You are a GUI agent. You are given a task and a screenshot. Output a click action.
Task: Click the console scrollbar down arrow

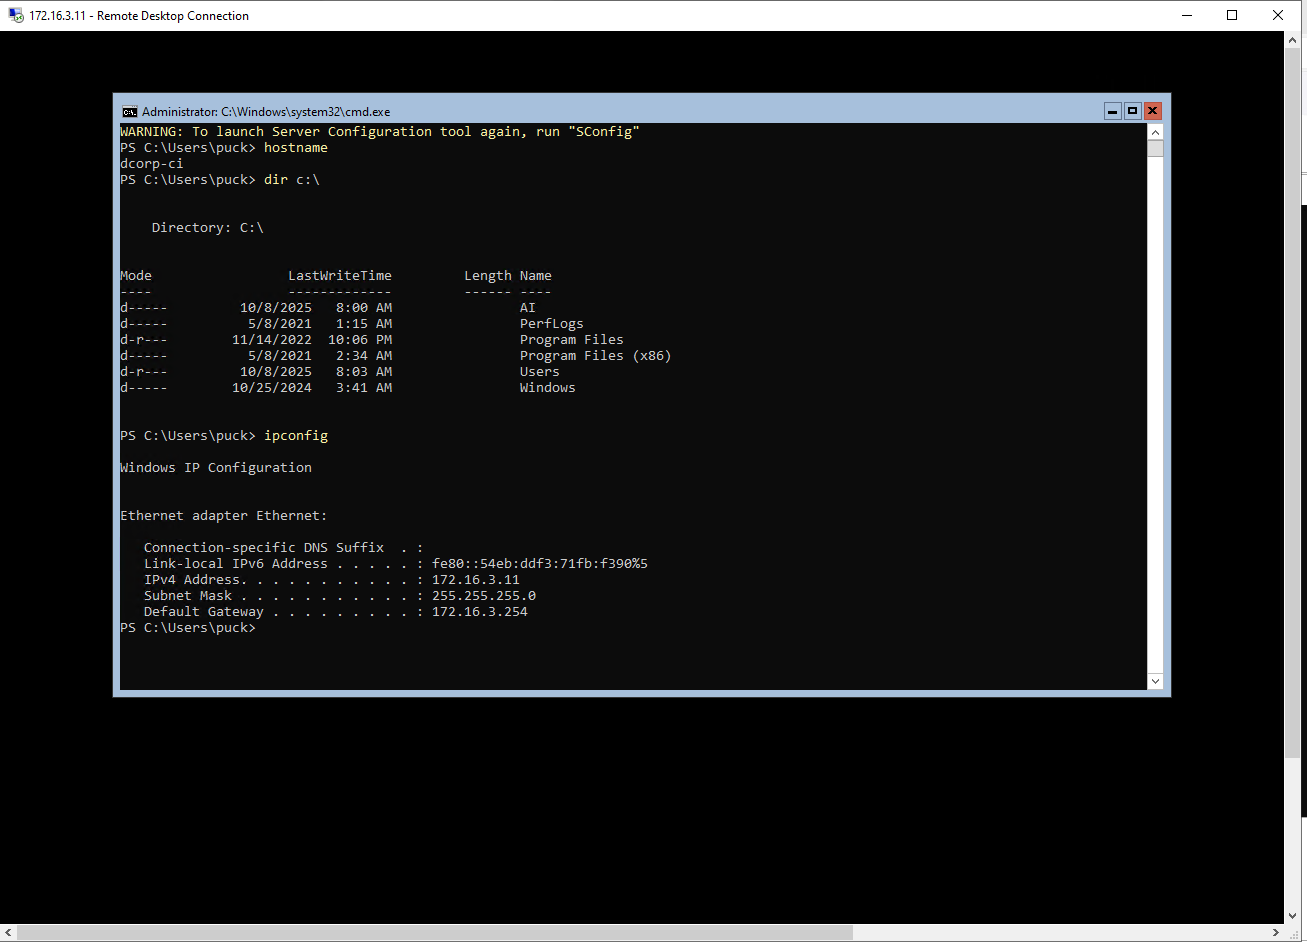[1155, 681]
